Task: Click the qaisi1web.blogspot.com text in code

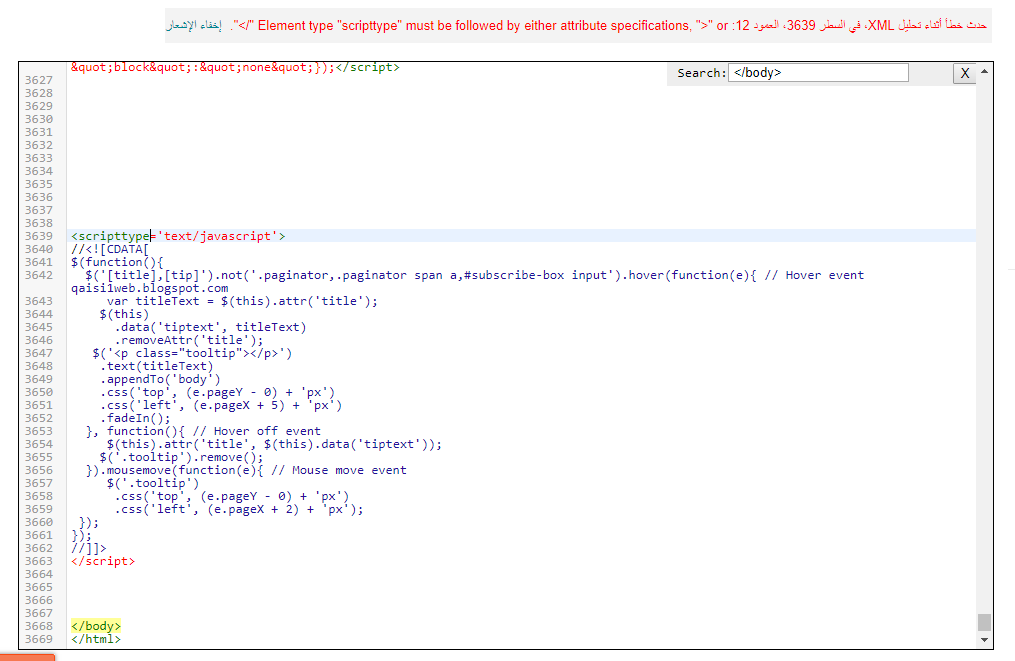Action: [x=149, y=288]
